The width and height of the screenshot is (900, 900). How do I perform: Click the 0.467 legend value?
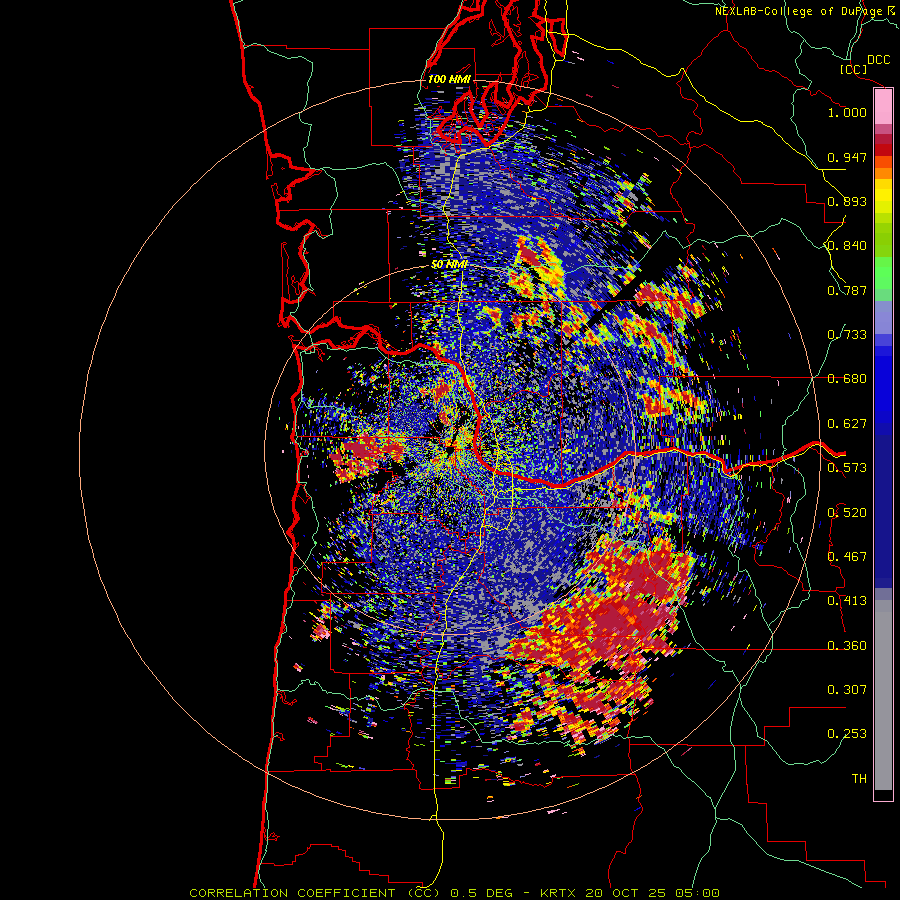(847, 557)
